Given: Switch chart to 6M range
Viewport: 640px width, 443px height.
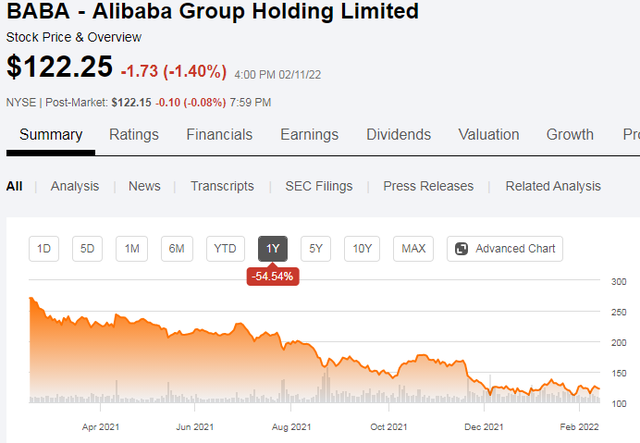Looking at the screenshot, I should click(177, 249).
